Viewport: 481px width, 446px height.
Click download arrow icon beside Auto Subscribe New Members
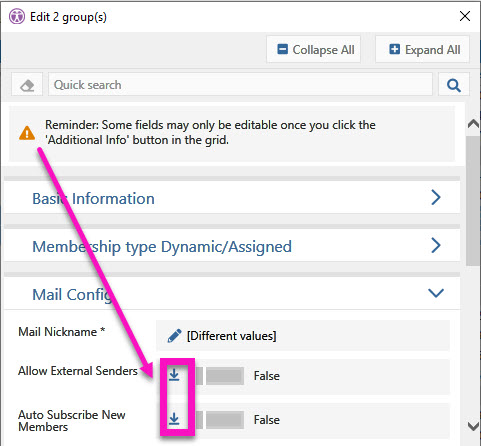174,419
